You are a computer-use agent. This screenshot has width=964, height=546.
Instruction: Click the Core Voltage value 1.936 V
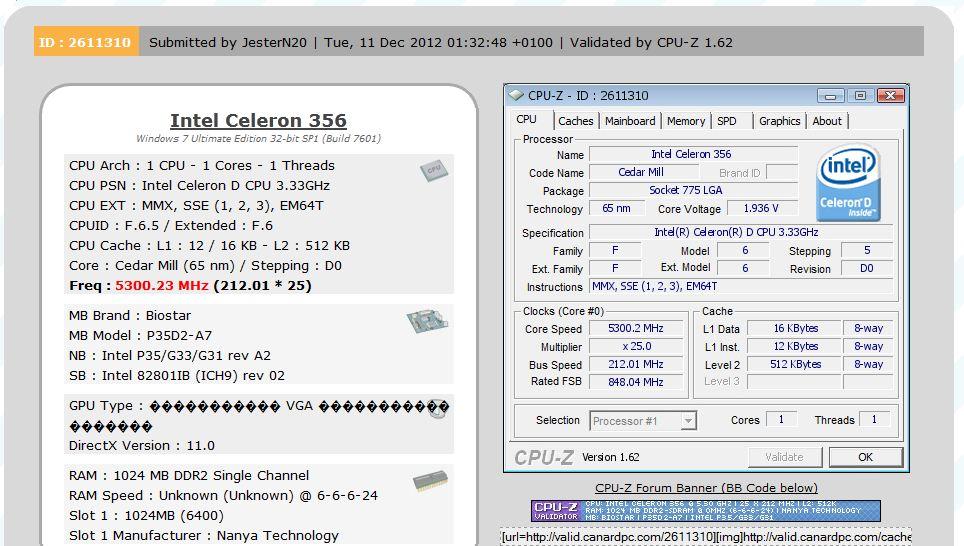pos(762,208)
